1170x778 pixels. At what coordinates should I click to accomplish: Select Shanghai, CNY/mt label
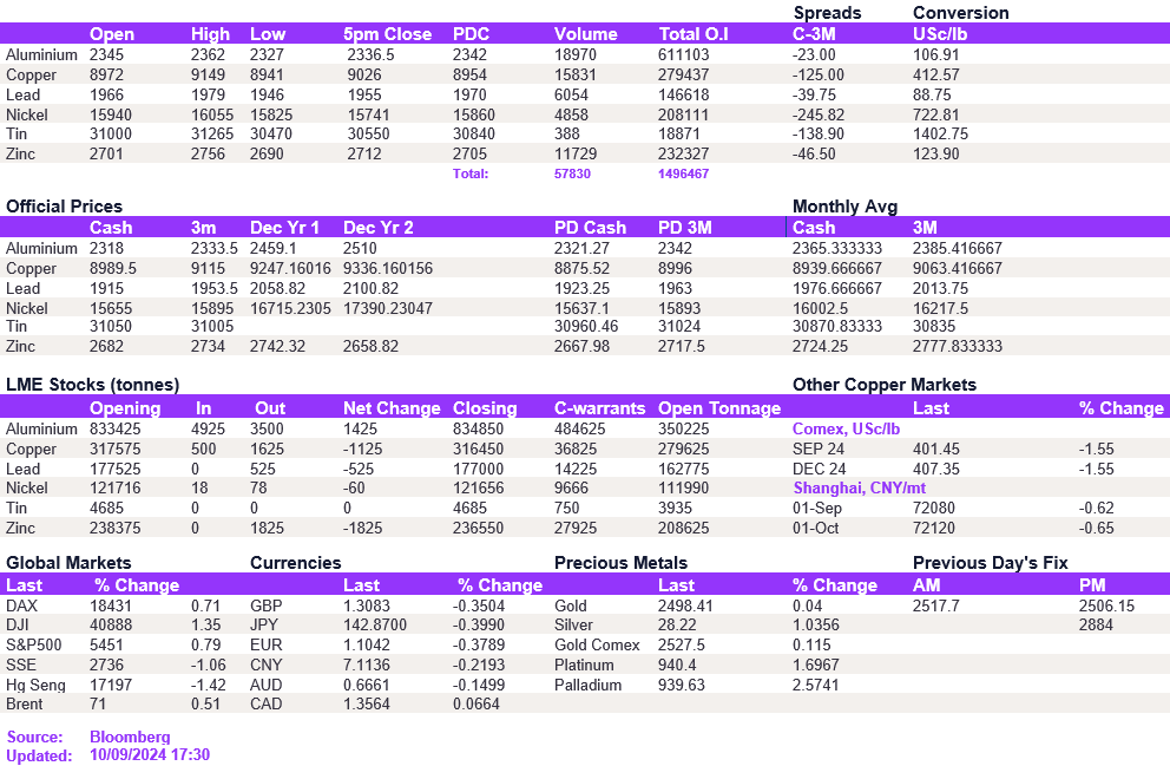pyautogui.click(x=860, y=489)
